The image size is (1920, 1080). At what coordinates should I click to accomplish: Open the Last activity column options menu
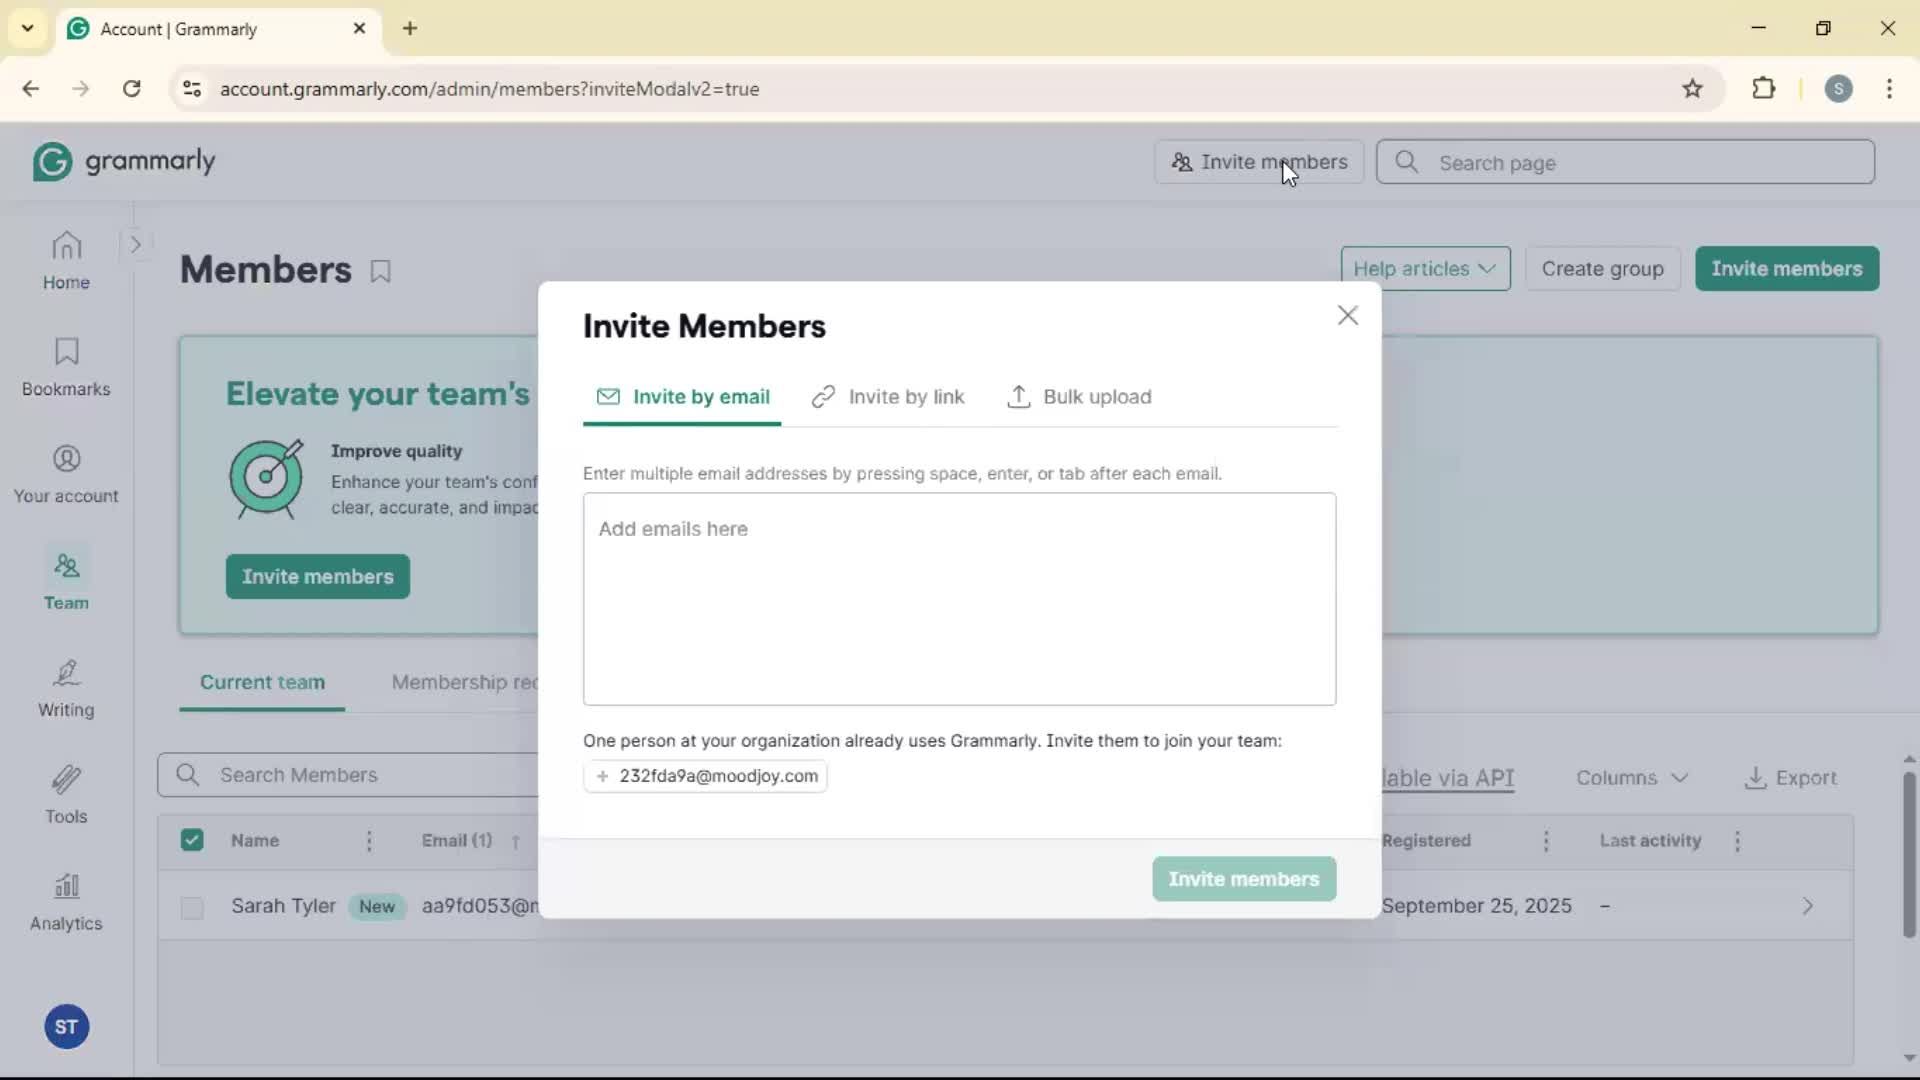(x=1738, y=842)
